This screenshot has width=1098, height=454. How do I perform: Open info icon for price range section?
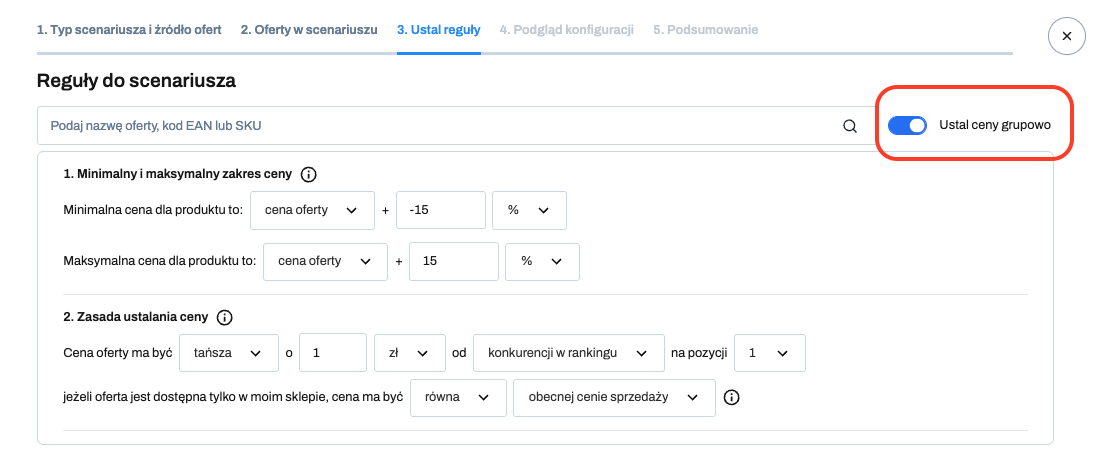point(308,174)
